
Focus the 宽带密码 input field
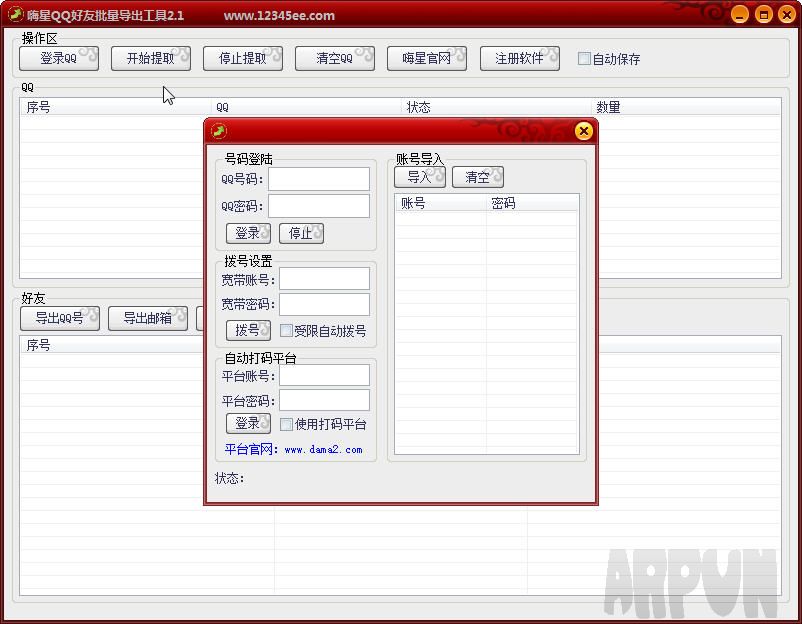pyautogui.click(x=324, y=304)
